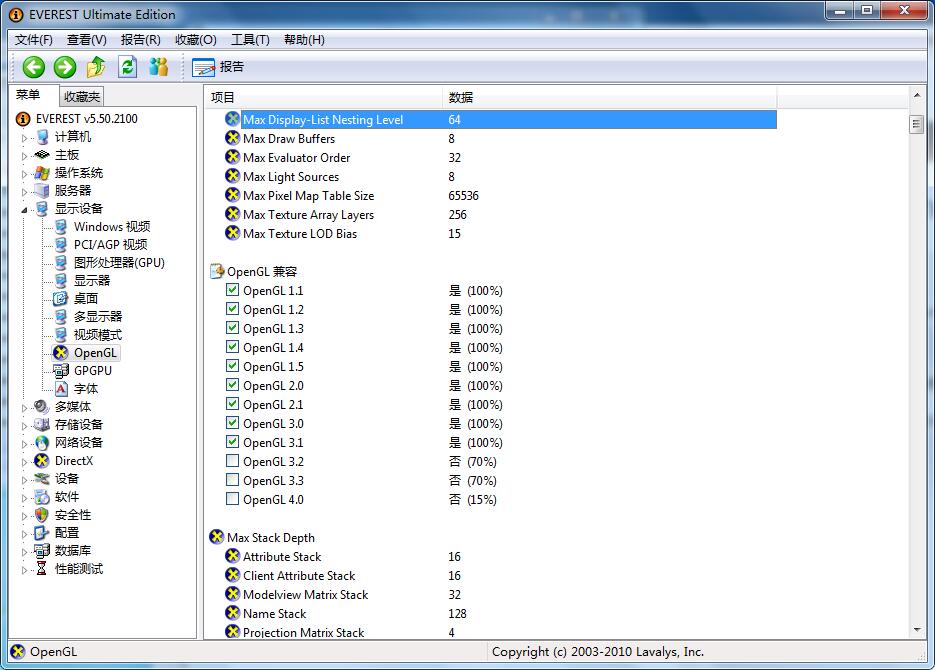Click the 字体 fonts icon in tree

pyautogui.click(x=61, y=389)
